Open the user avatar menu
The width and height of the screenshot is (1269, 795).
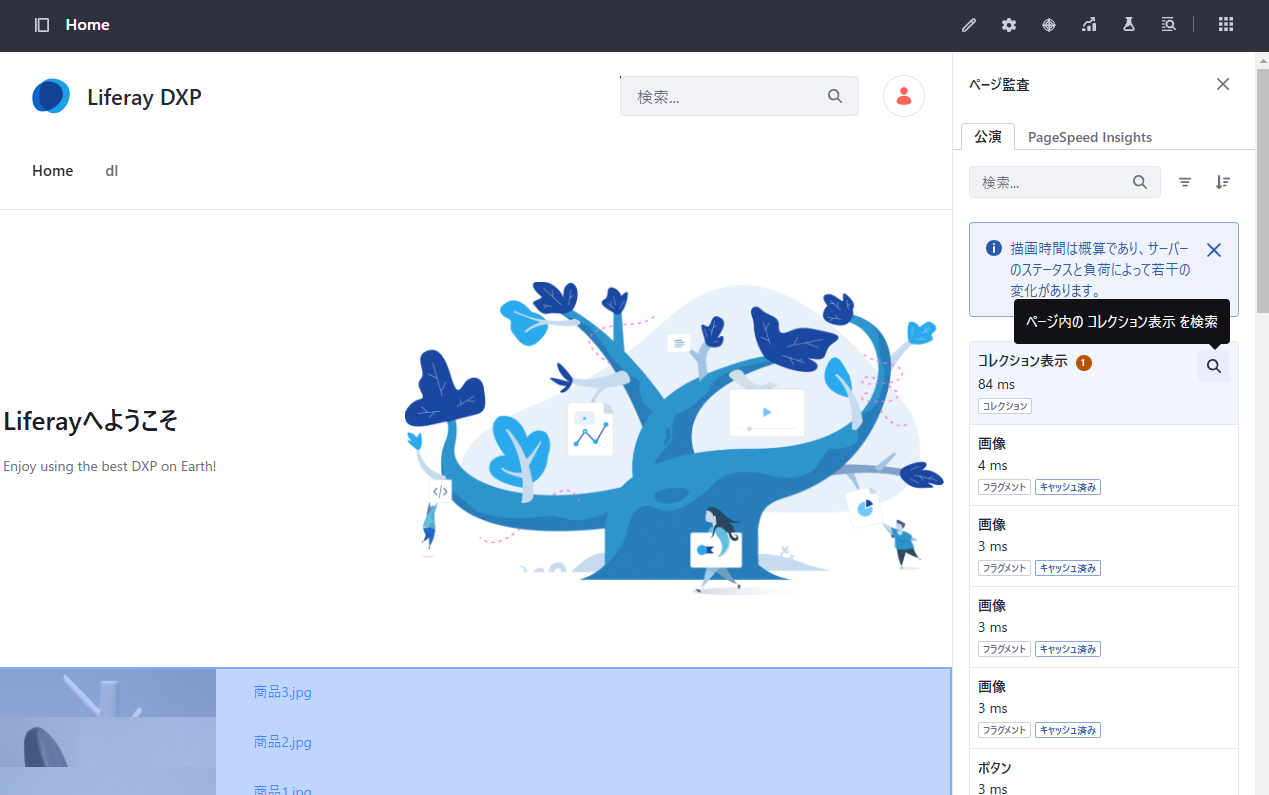click(x=904, y=96)
